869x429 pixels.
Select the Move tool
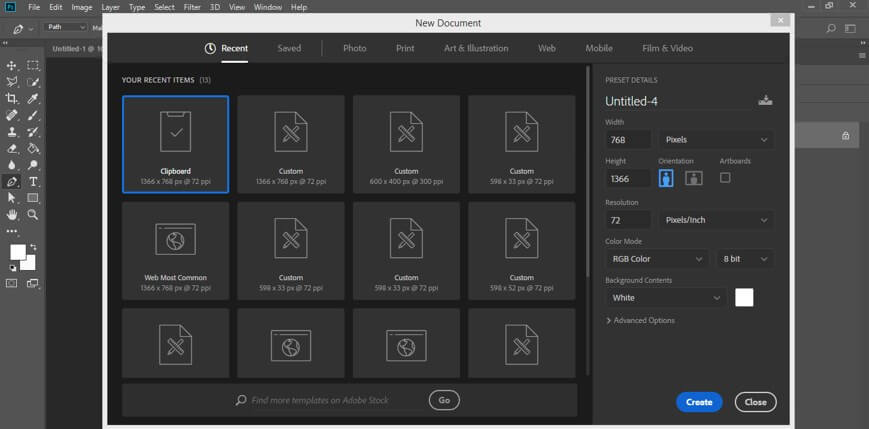click(x=12, y=65)
